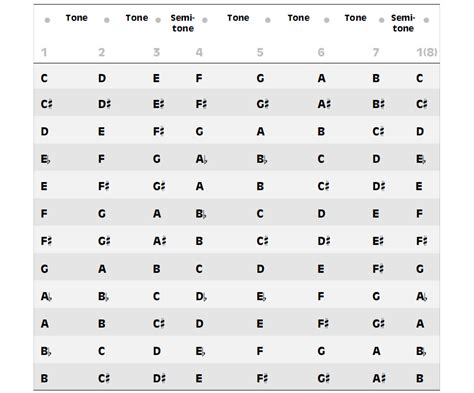Viewport: 474px width, 393px height.
Task: Click E♯ in the F♯ major row
Action: coord(378,241)
